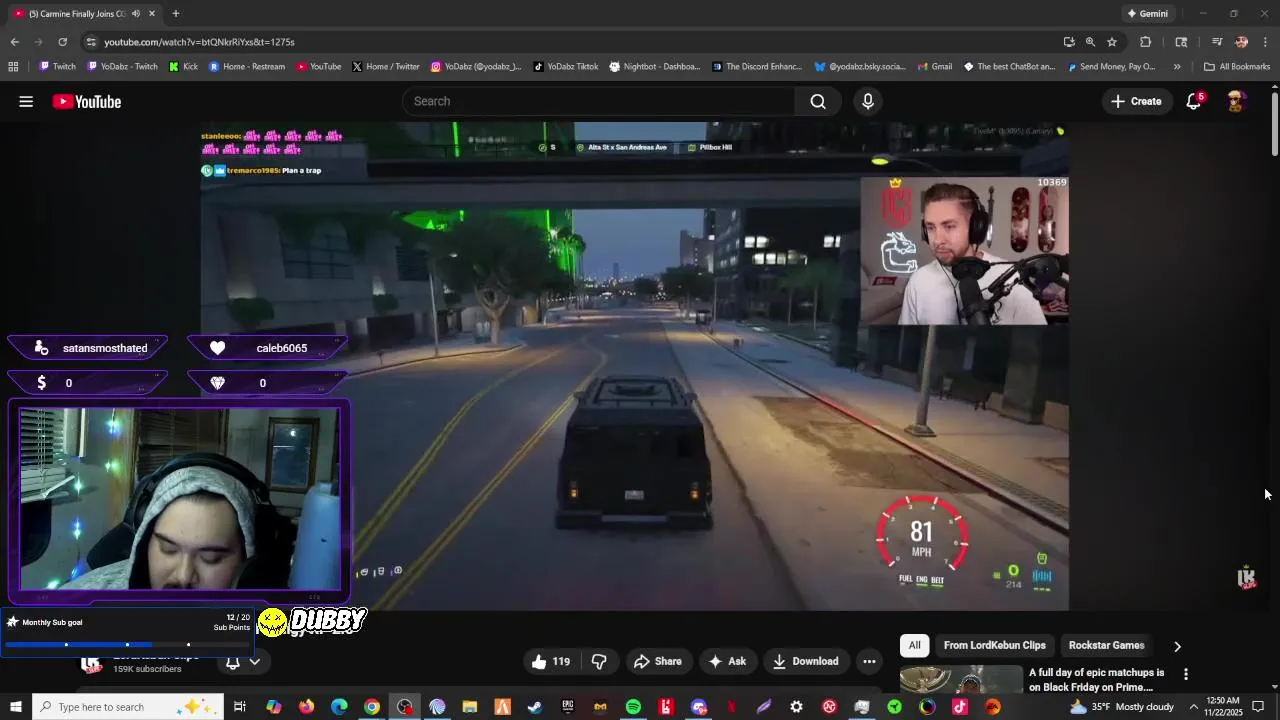Dislike the video with thumbs down

point(599,661)
